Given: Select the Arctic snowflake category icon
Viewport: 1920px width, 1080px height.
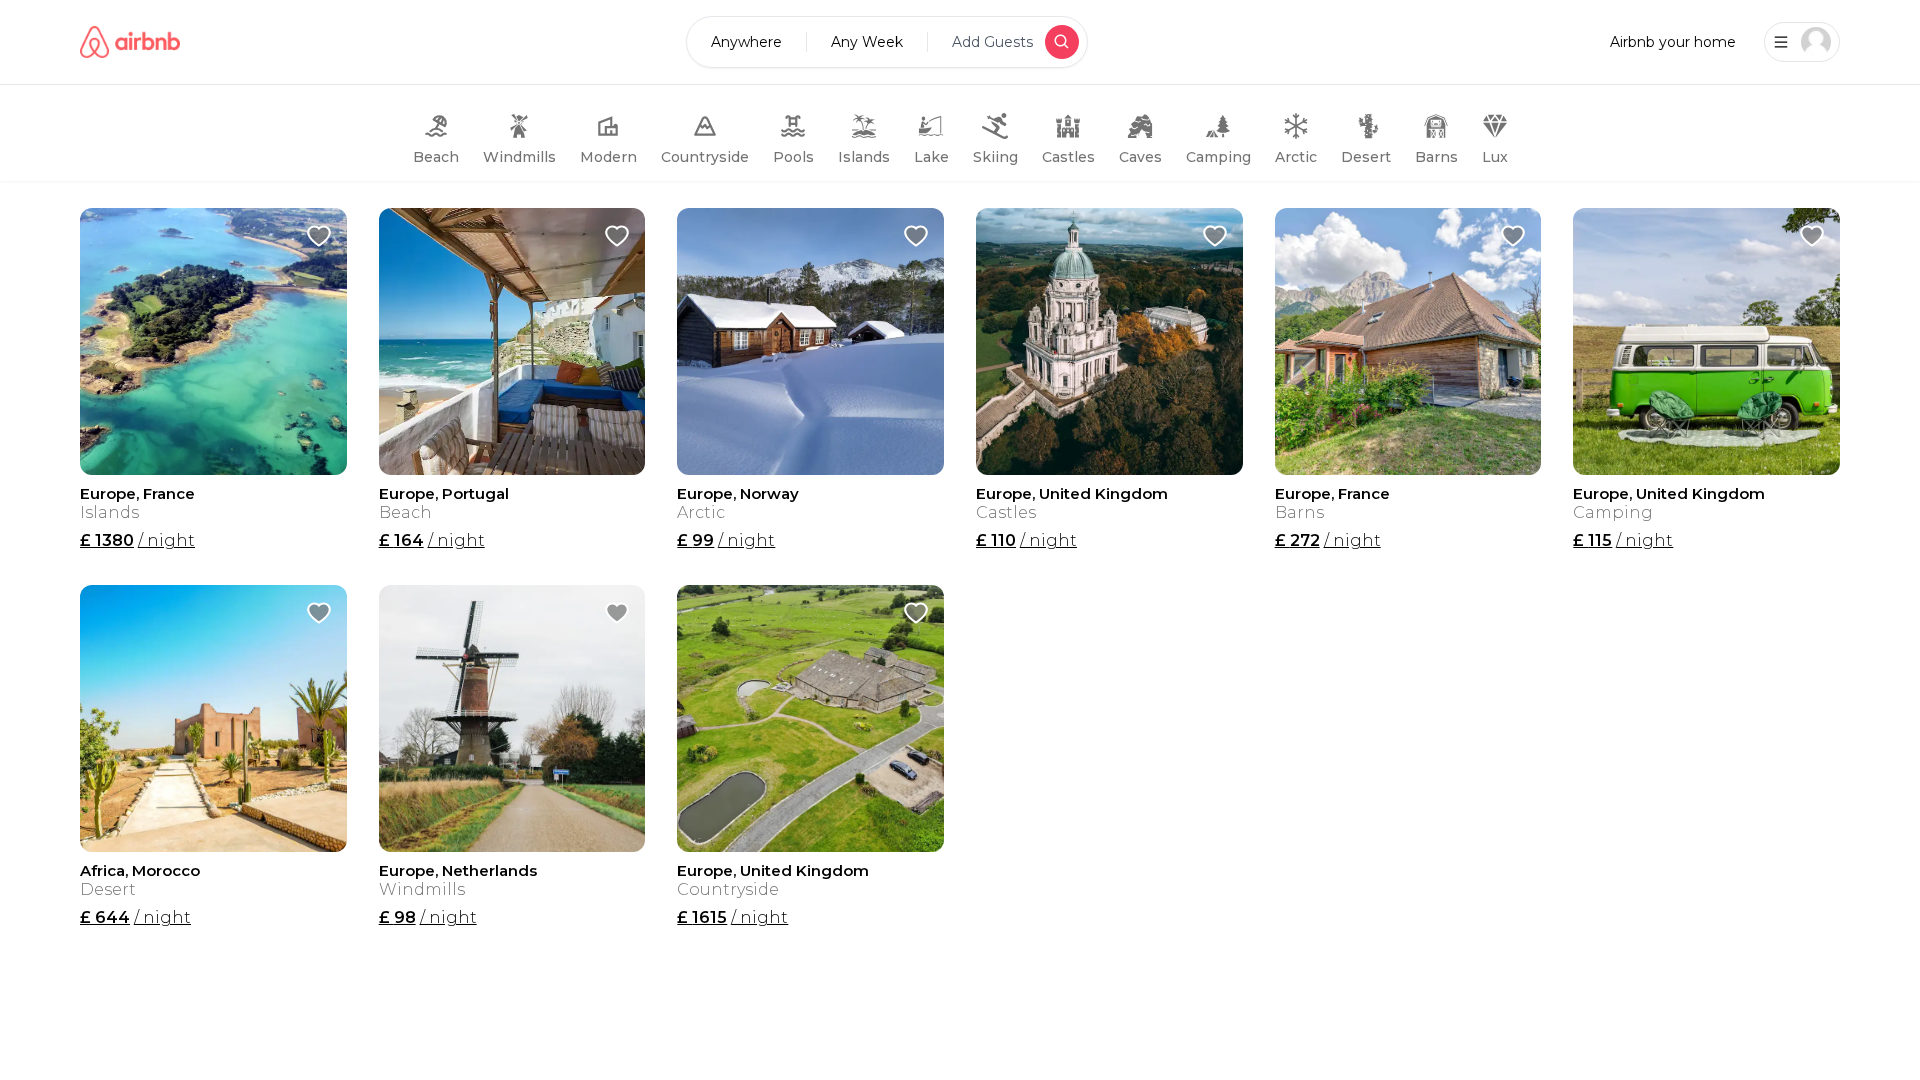Looking at the screenshot, I should pos(1296,127).
